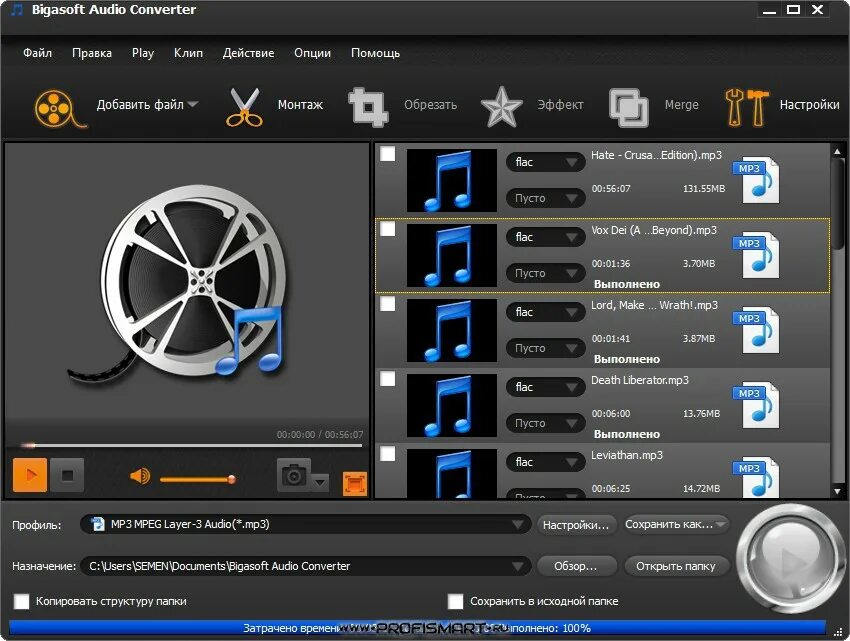Check the box for Lord, Make track
Viewport: 850px width, 641px height.
pyautogui.click(x=388, y=304)
